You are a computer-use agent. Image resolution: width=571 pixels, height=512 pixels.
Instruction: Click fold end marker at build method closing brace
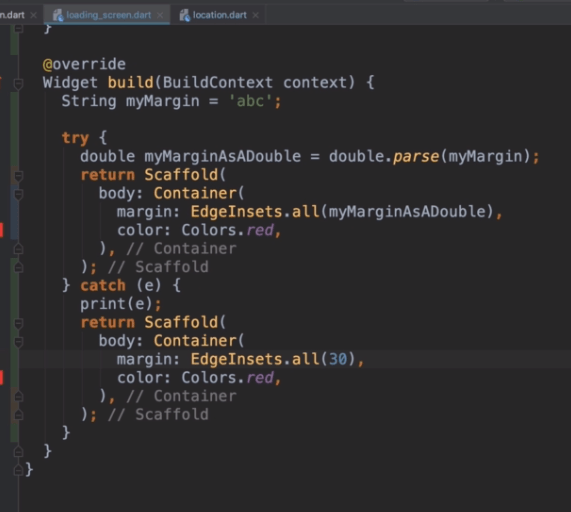point(18,452)
